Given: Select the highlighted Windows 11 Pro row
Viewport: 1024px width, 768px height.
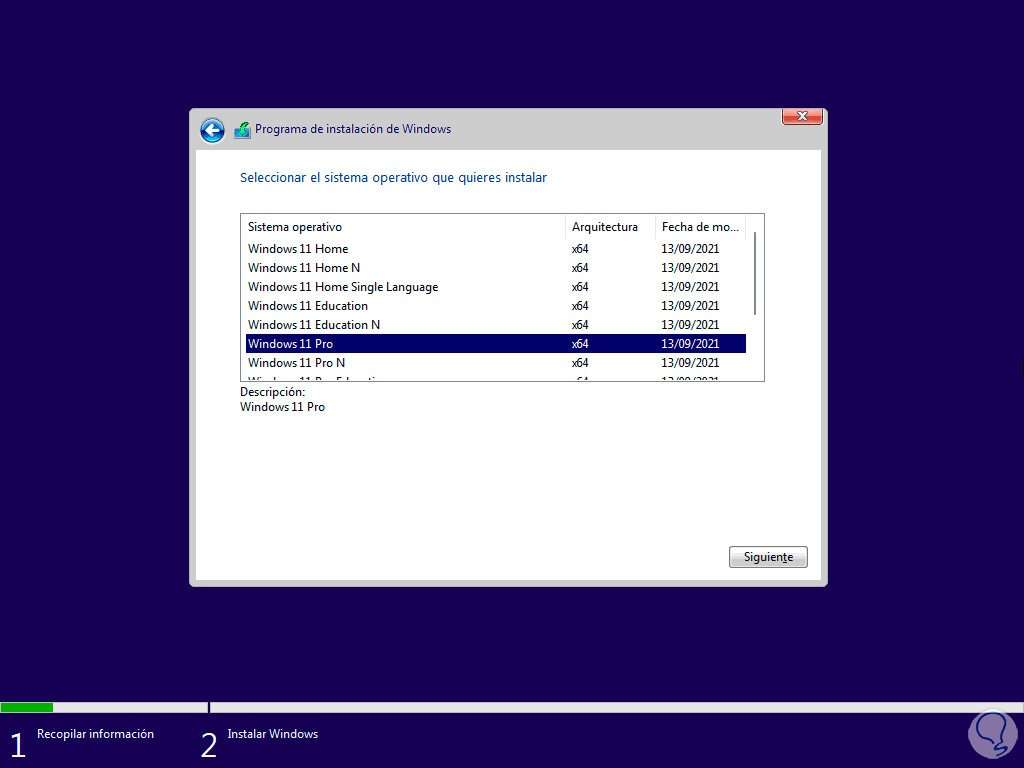Looking at the screenshot, I should pos(496,344).
